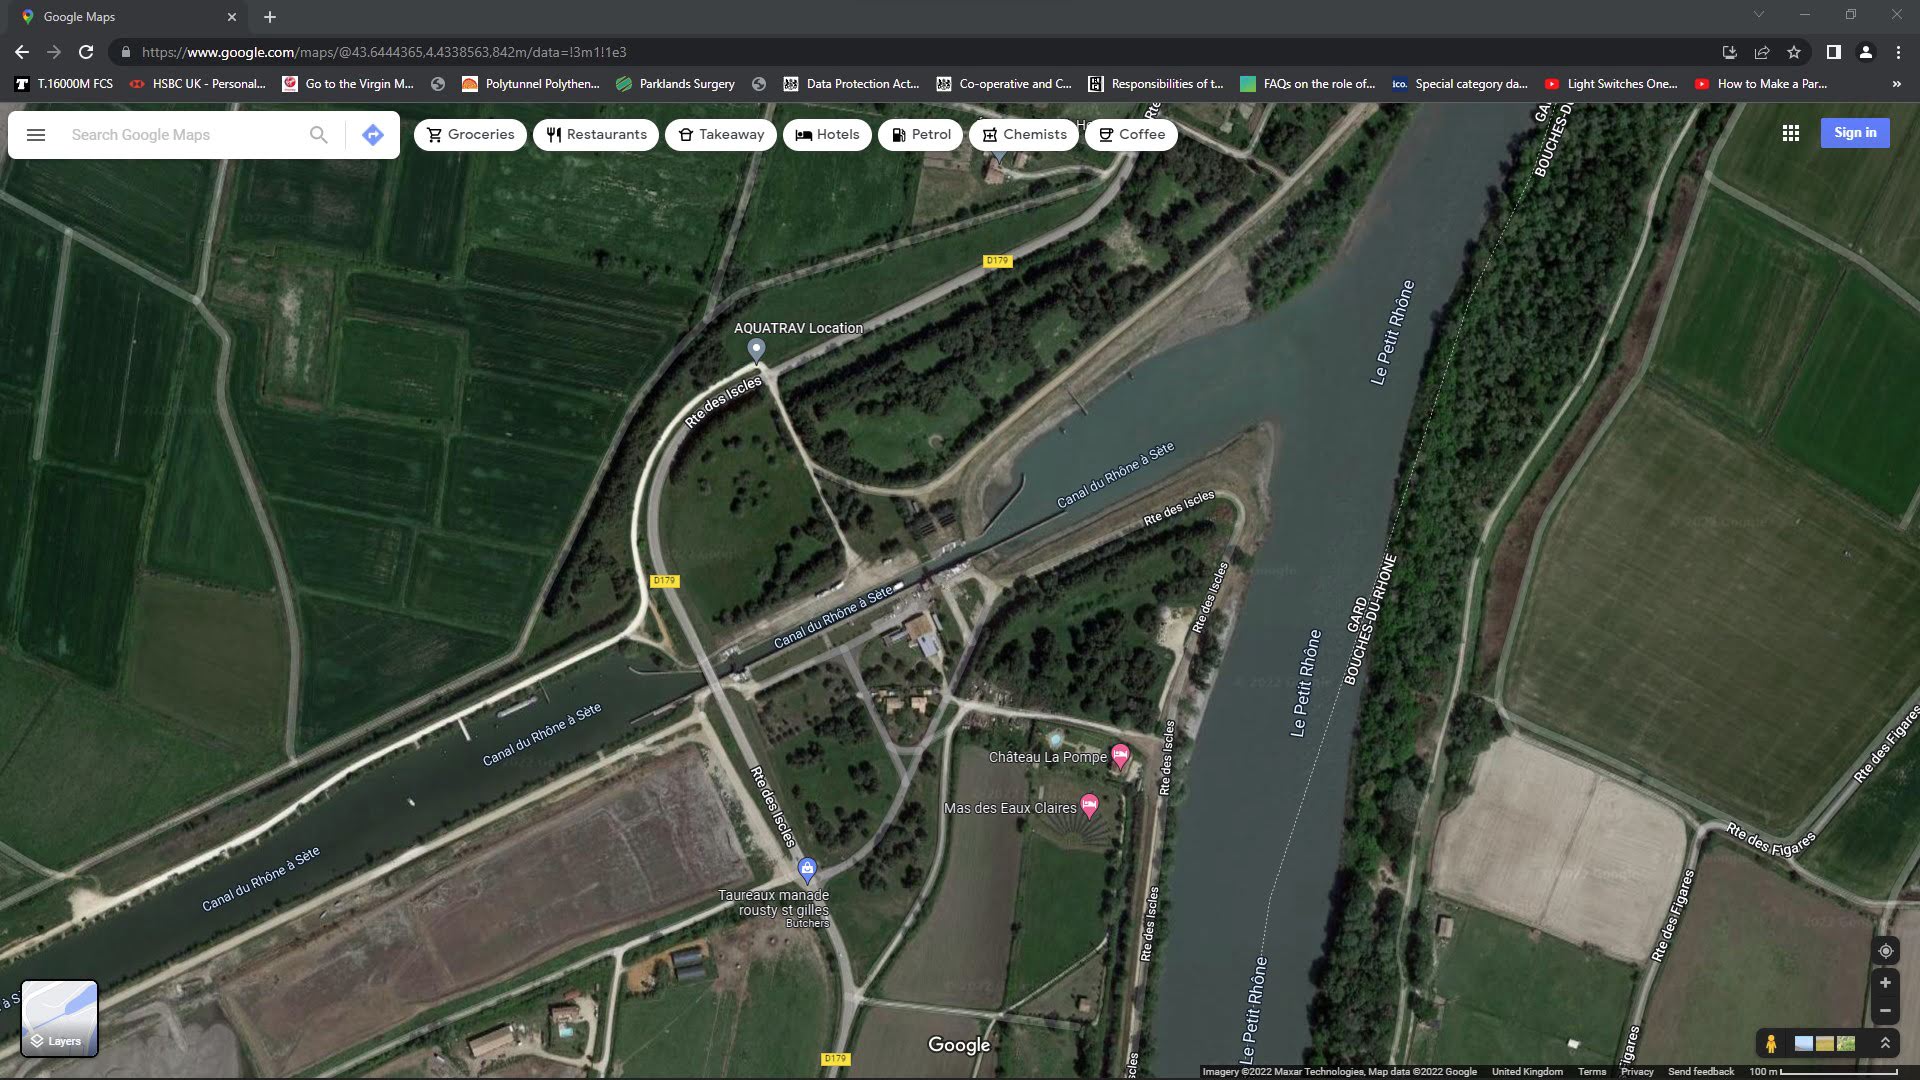Click the AQUATRAV Location map pin
The image size is (1920, 1080).
pos(756,349)
